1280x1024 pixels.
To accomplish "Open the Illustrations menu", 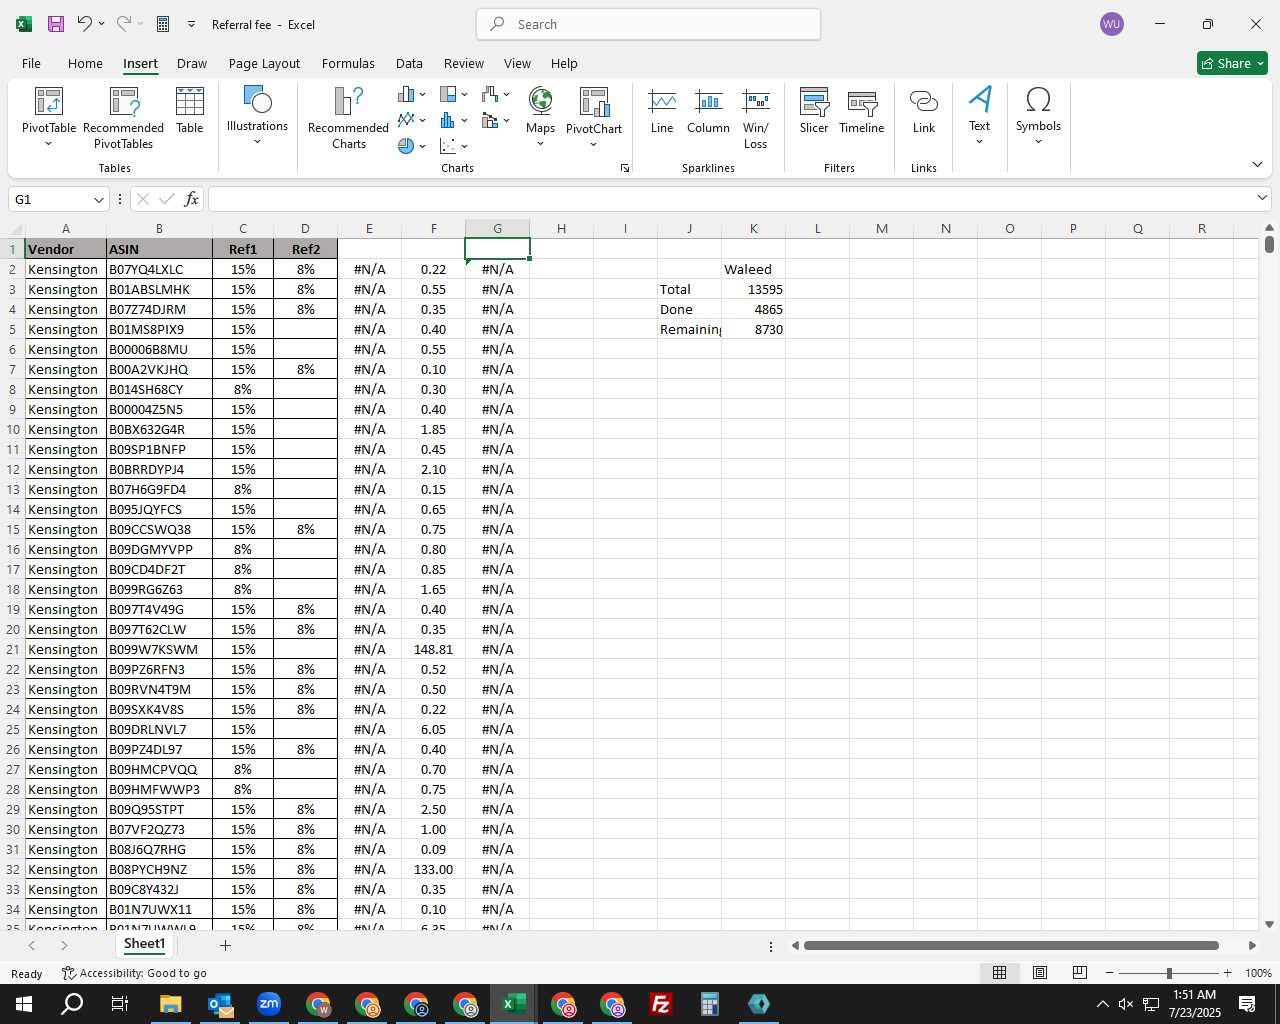I will [257, 115].
